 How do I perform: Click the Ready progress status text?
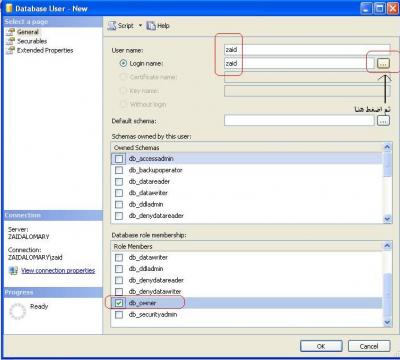(39, 306)
